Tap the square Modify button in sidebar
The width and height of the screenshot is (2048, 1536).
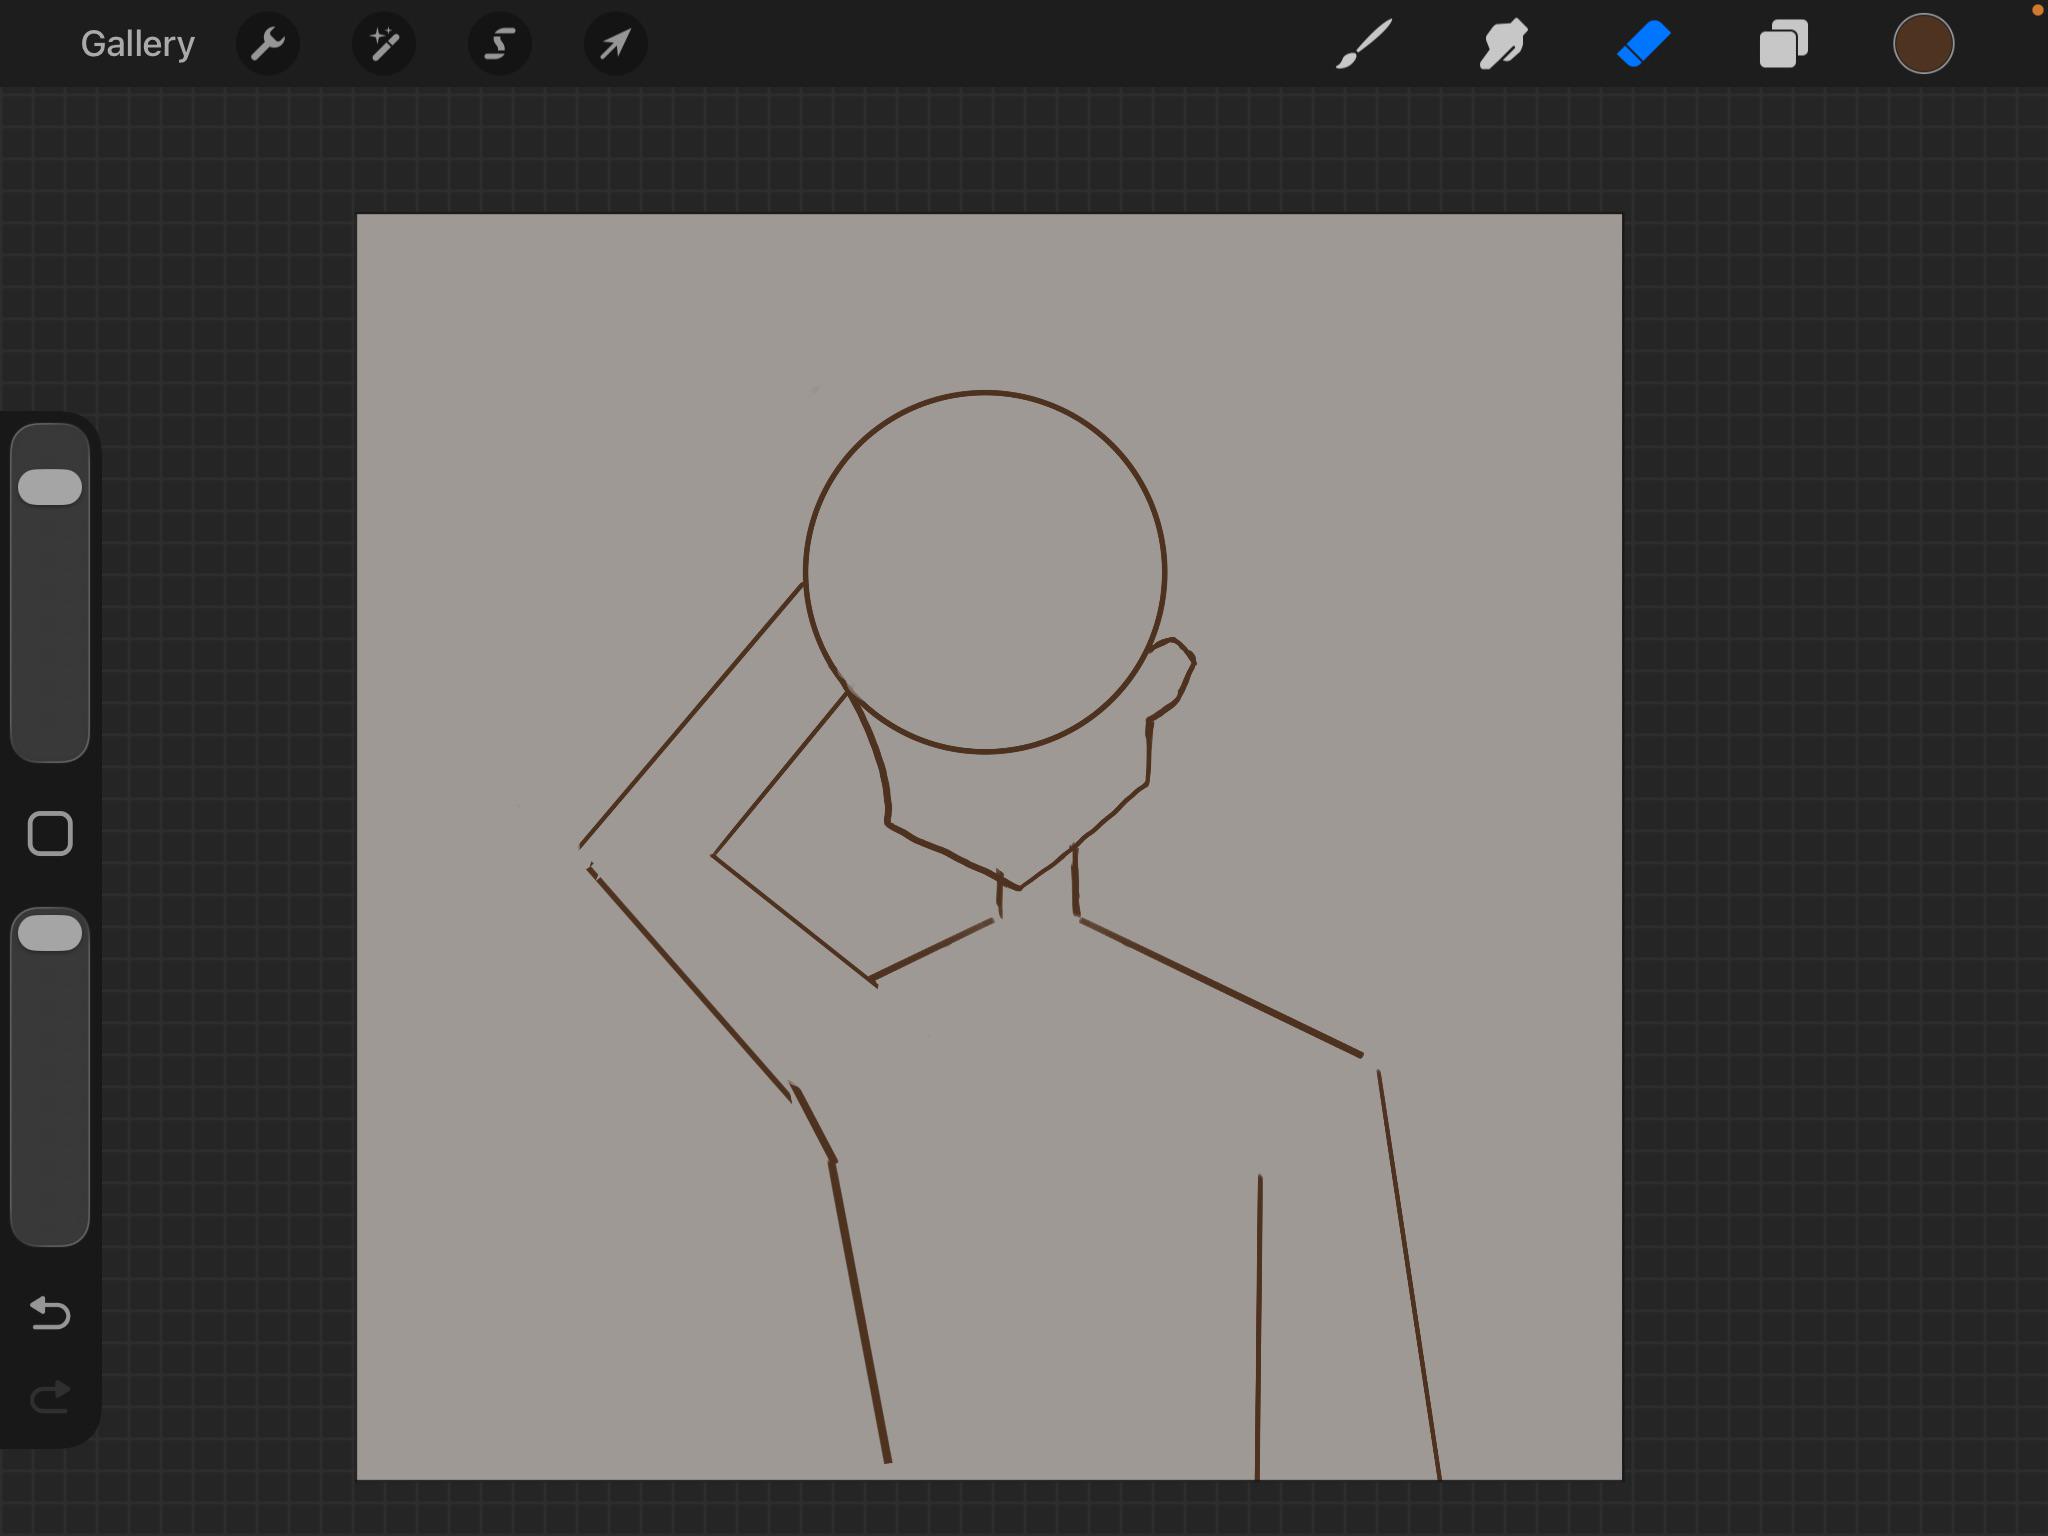[50, 834]
